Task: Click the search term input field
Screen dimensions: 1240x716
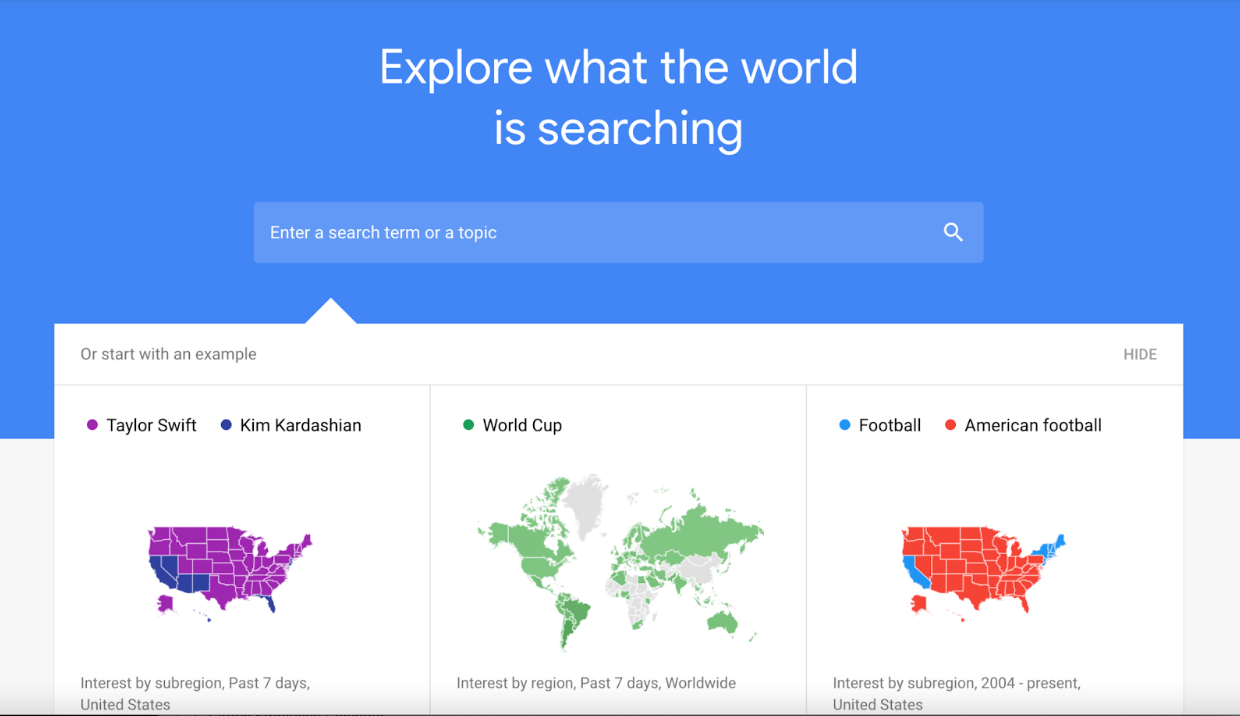Action: click(x=560, y=231)
